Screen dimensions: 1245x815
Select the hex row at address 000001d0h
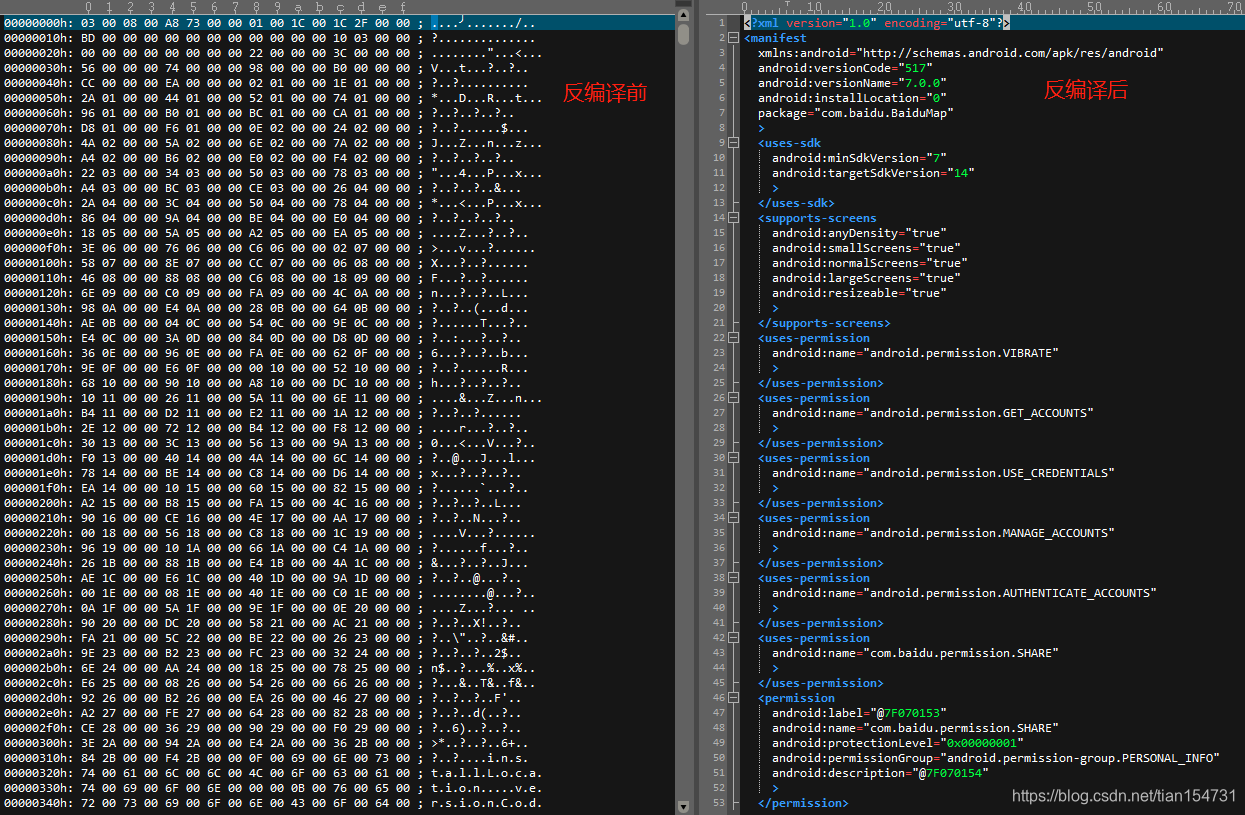point(275,458)
